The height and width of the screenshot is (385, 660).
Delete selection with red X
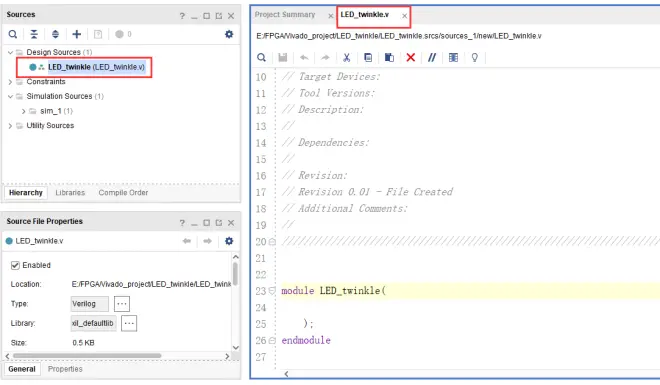click(x=410, y=58)
